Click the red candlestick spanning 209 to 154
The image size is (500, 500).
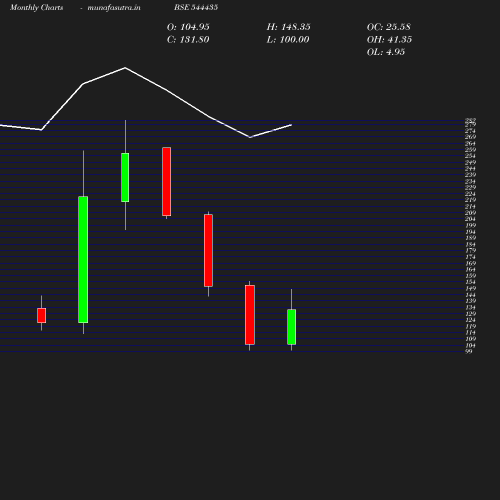208,250
